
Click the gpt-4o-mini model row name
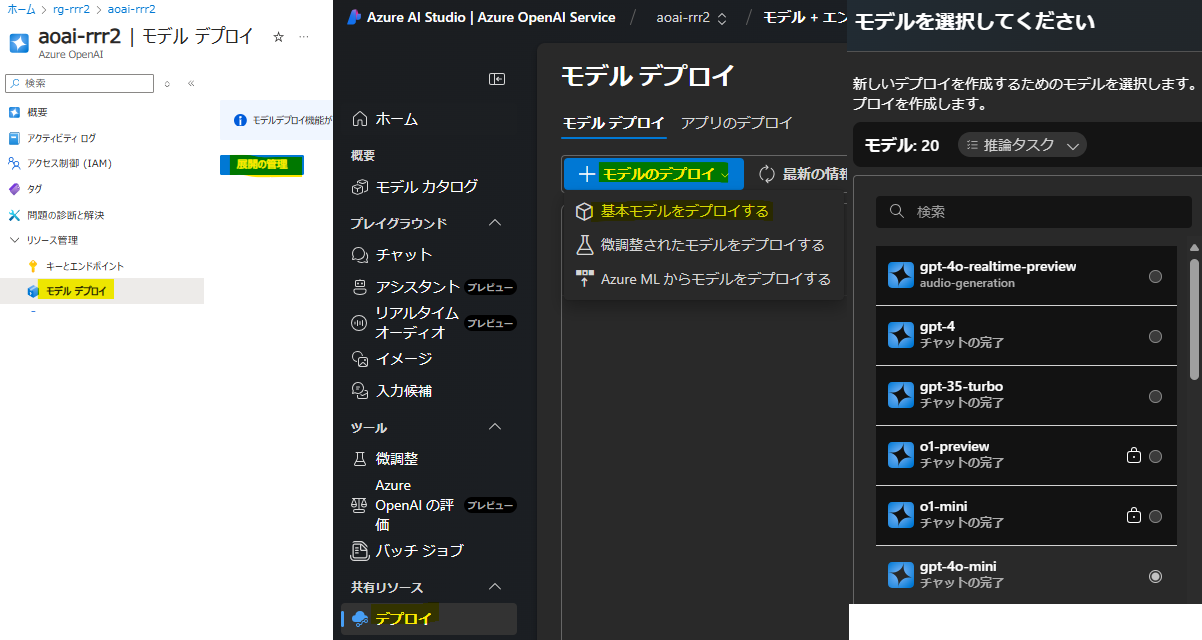click(x=958, y=567)
